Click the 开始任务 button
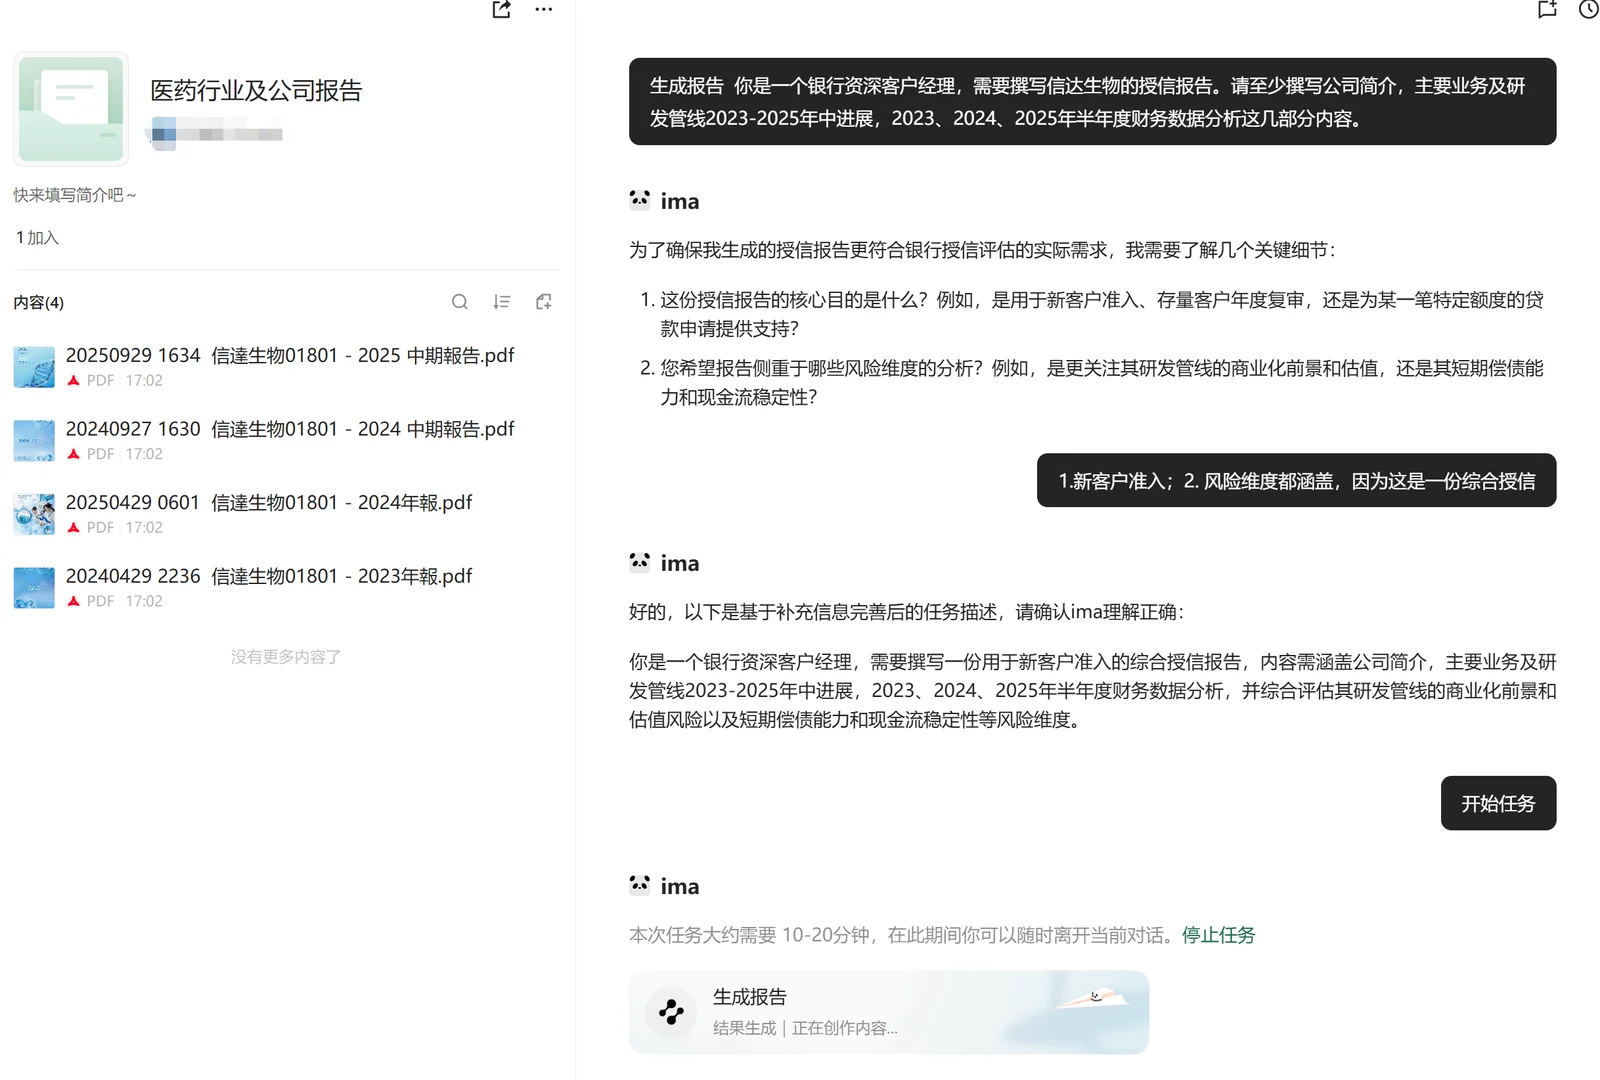The width and height of the screenshot is (1600, 1080). 1497,803
